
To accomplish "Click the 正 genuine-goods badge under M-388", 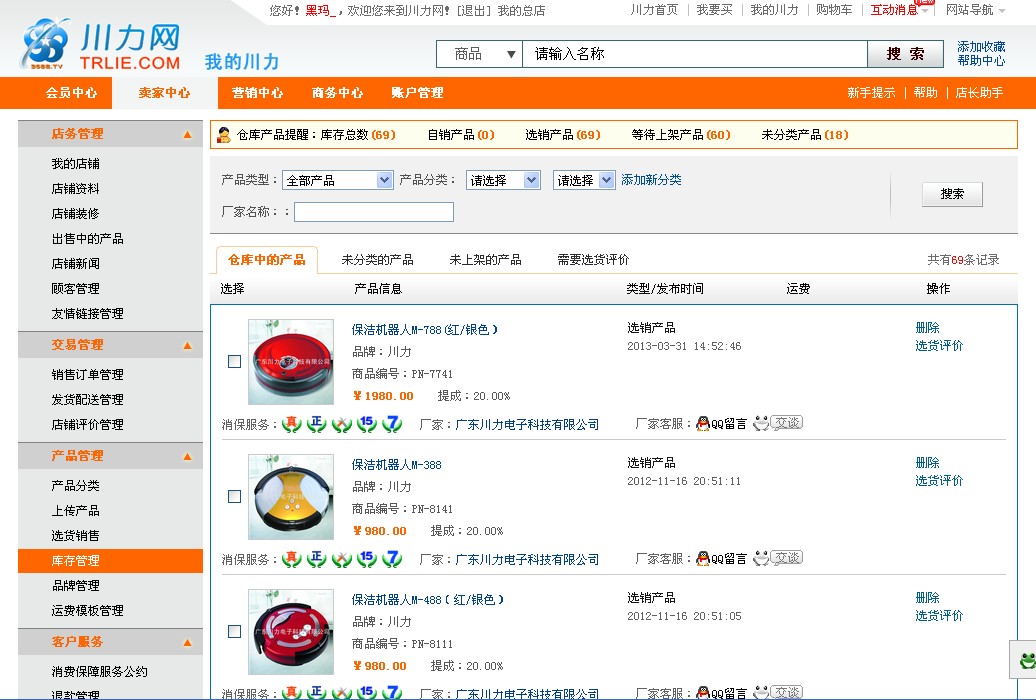I will [316, 558].
